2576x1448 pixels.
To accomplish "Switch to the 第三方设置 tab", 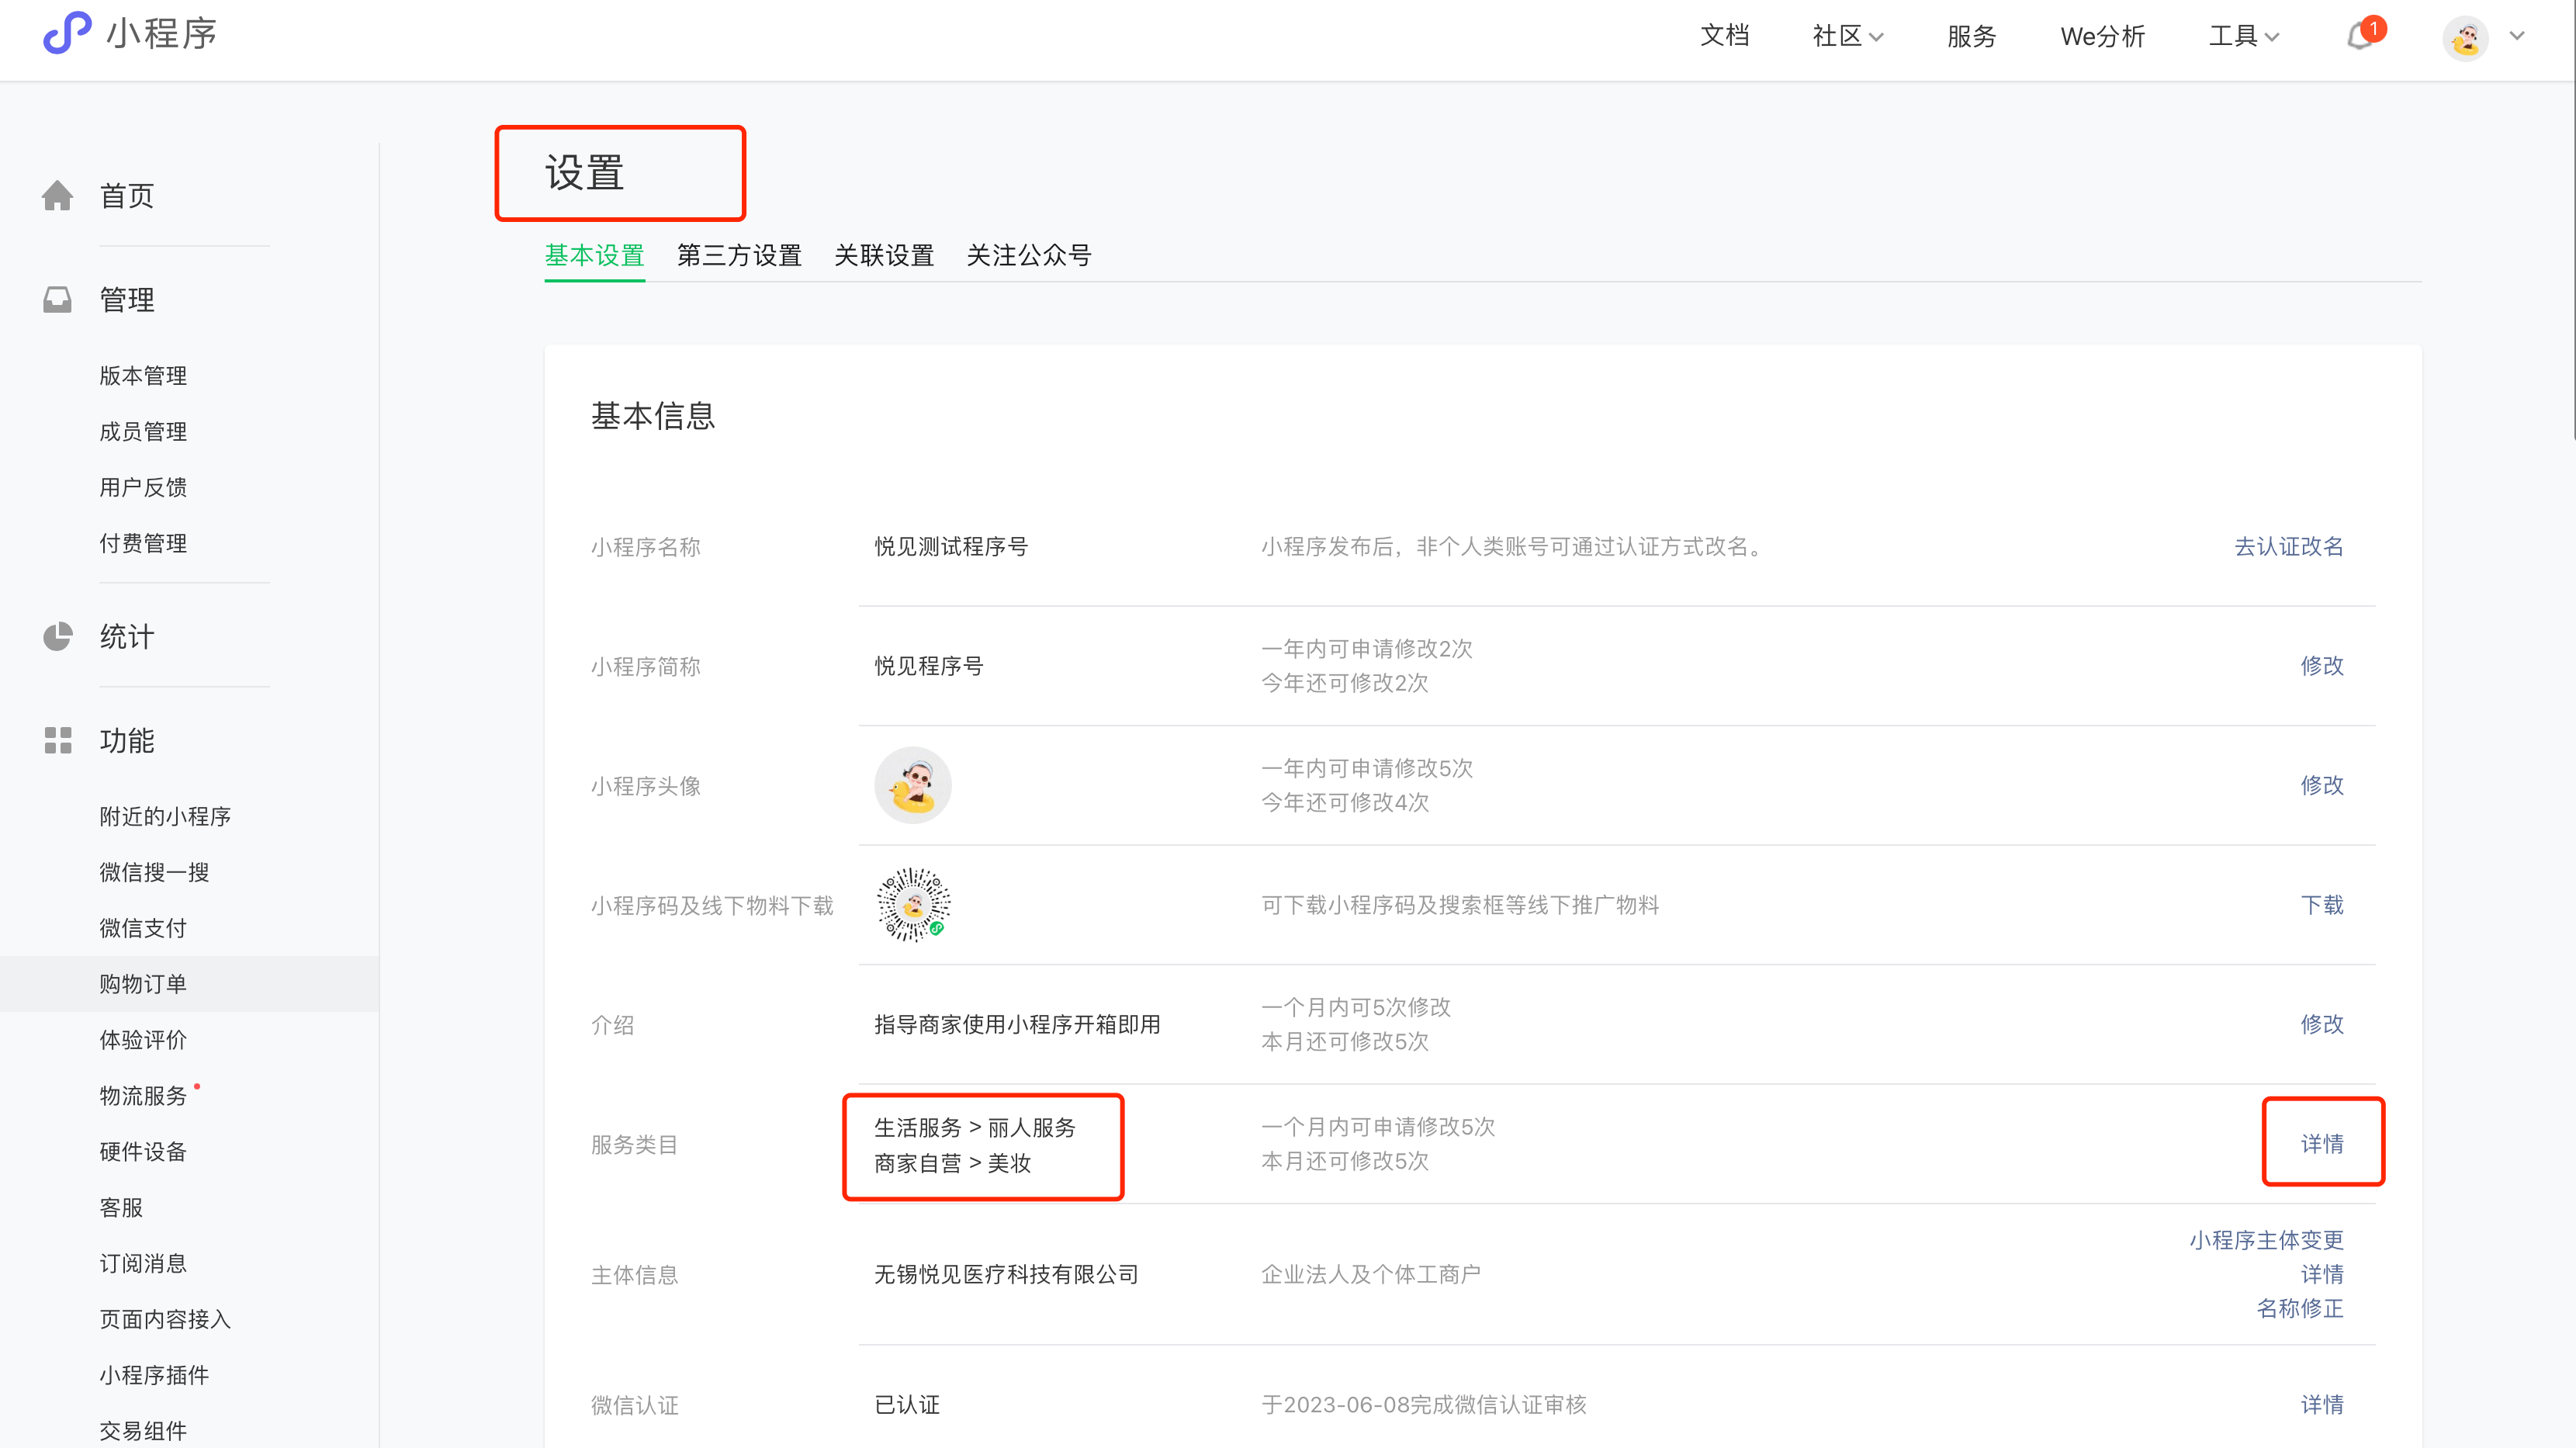I will pos(739,256).
